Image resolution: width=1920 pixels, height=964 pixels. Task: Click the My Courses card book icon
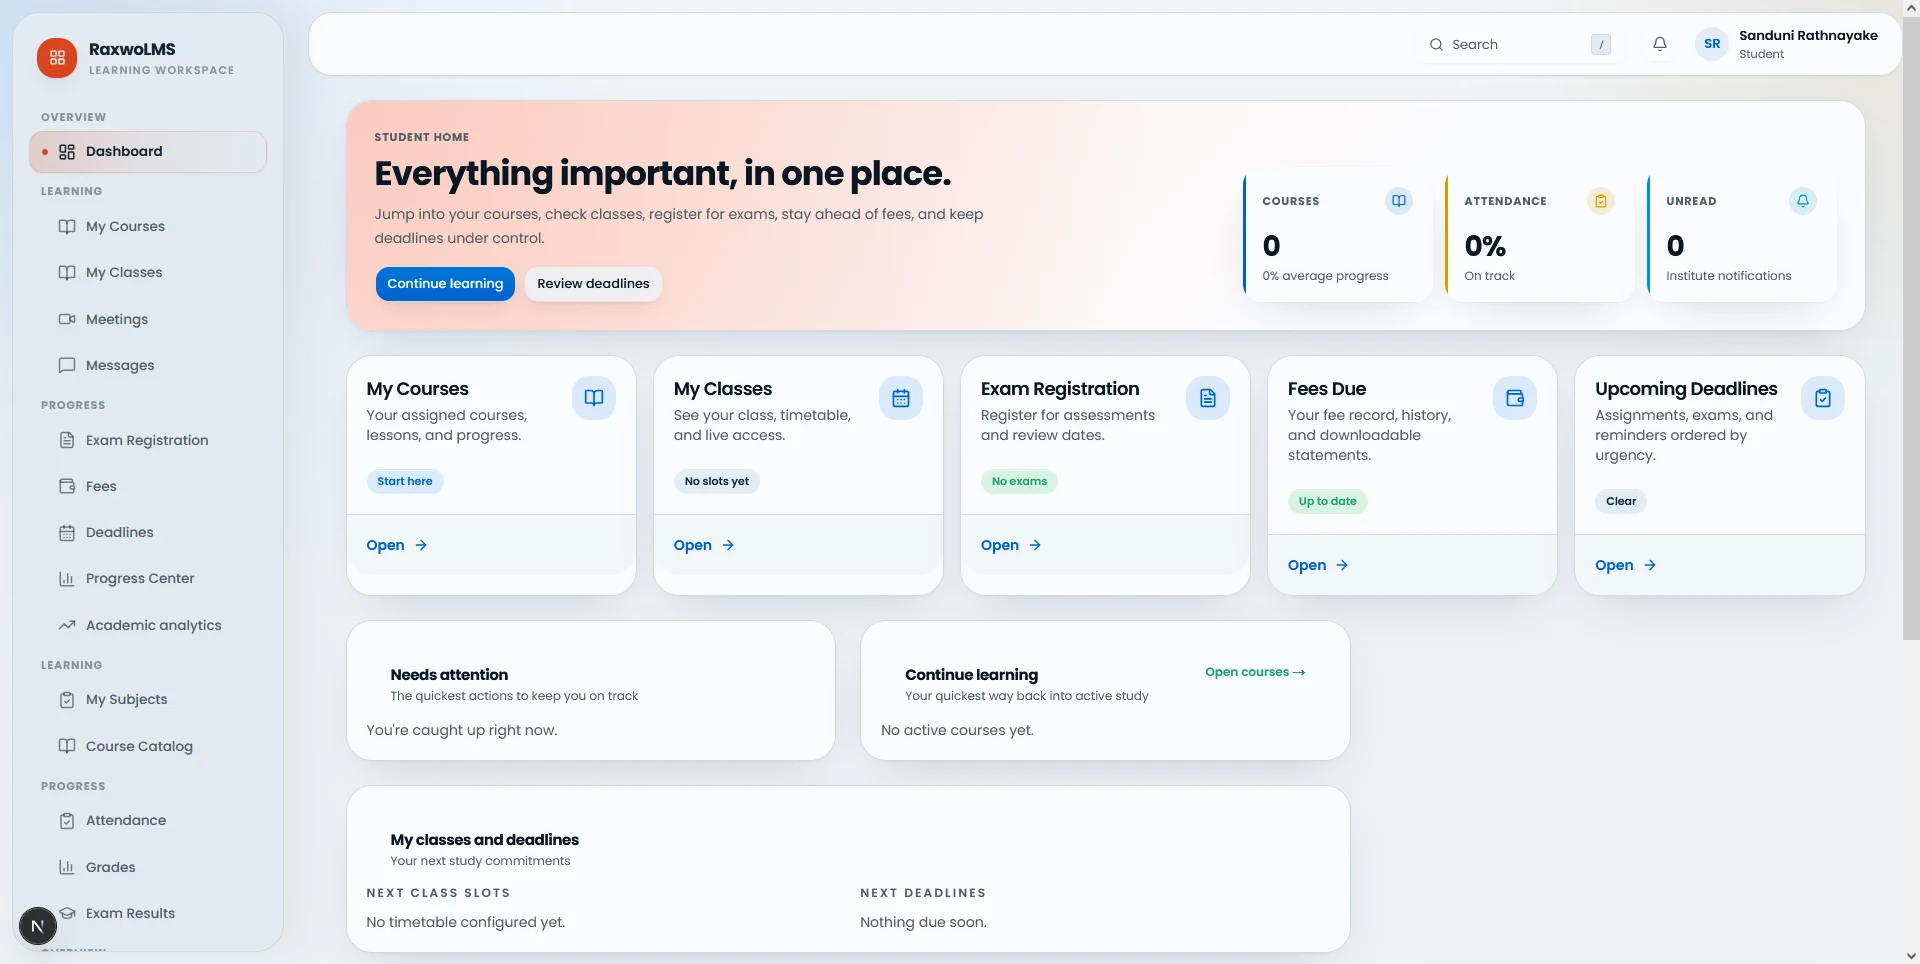594,398
